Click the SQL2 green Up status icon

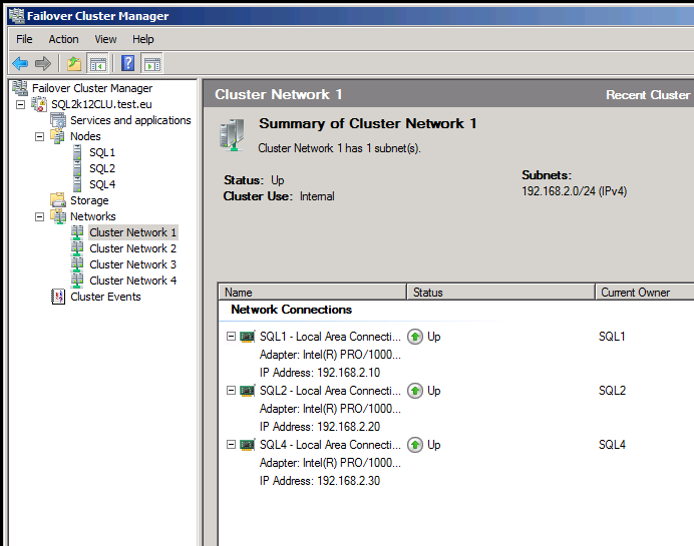(415, 391)
